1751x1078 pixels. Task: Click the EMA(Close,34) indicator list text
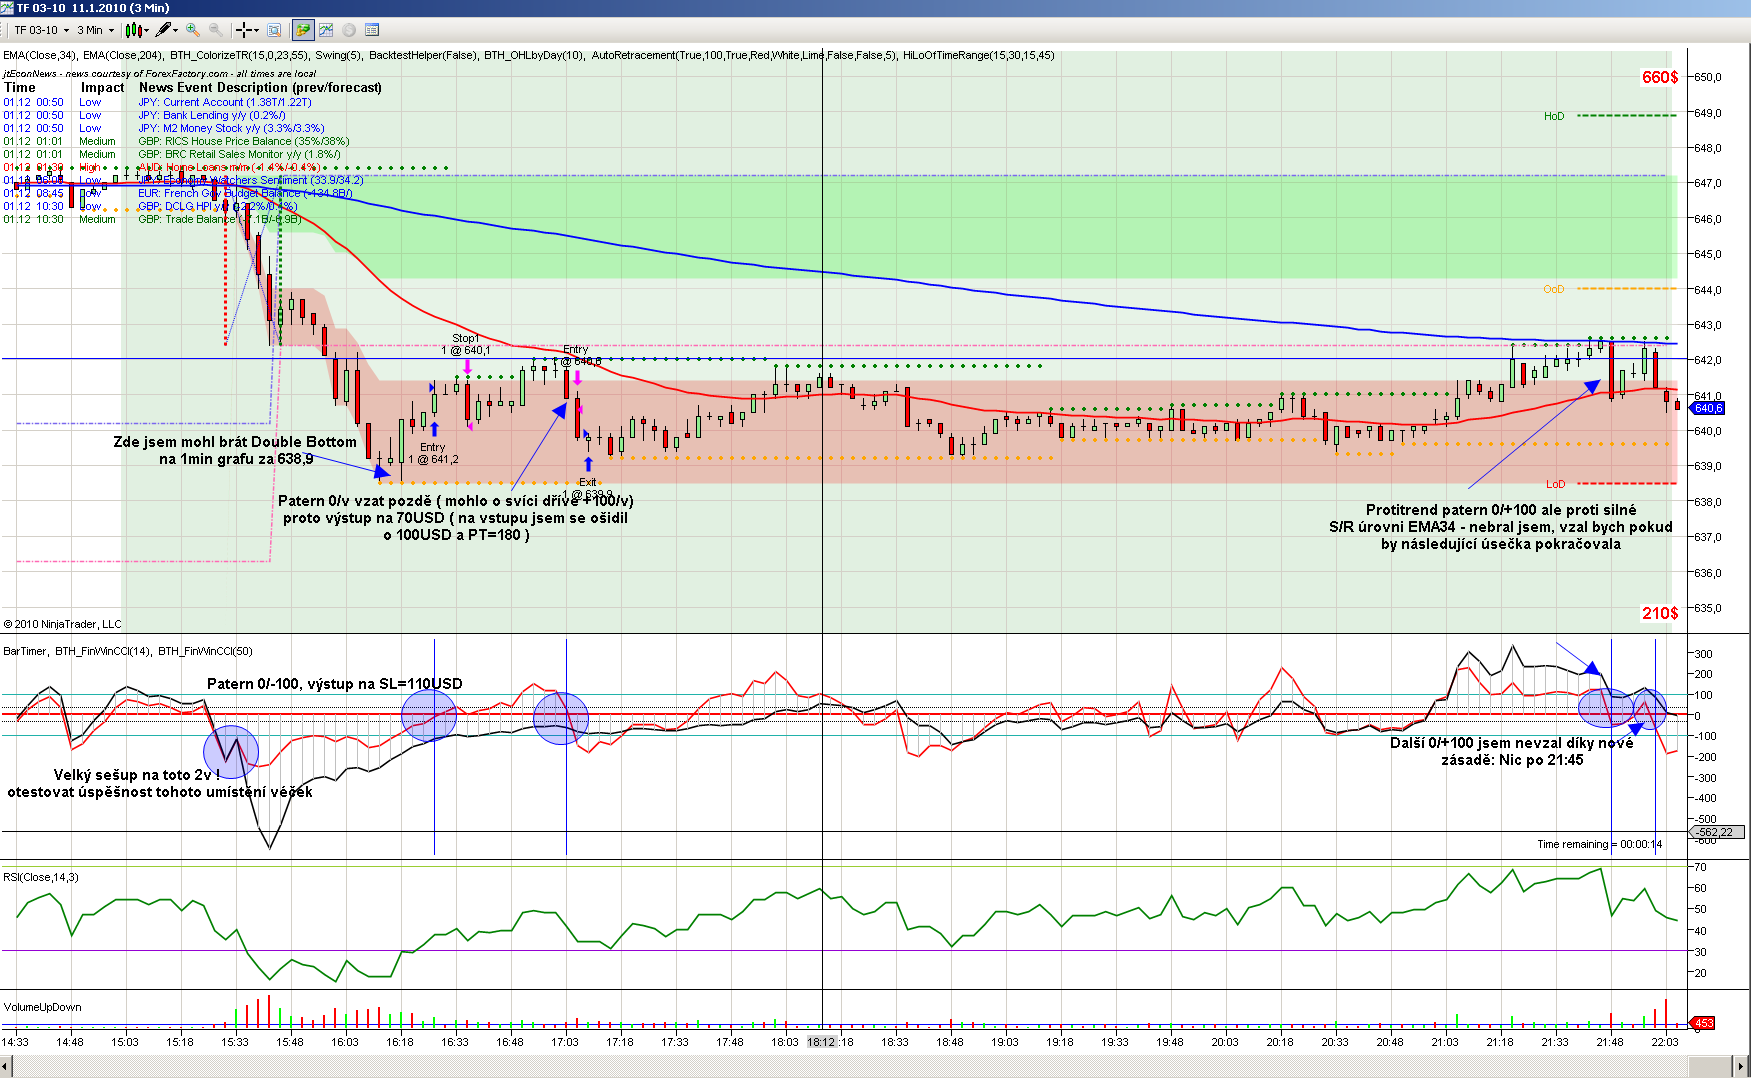[40, 55]
